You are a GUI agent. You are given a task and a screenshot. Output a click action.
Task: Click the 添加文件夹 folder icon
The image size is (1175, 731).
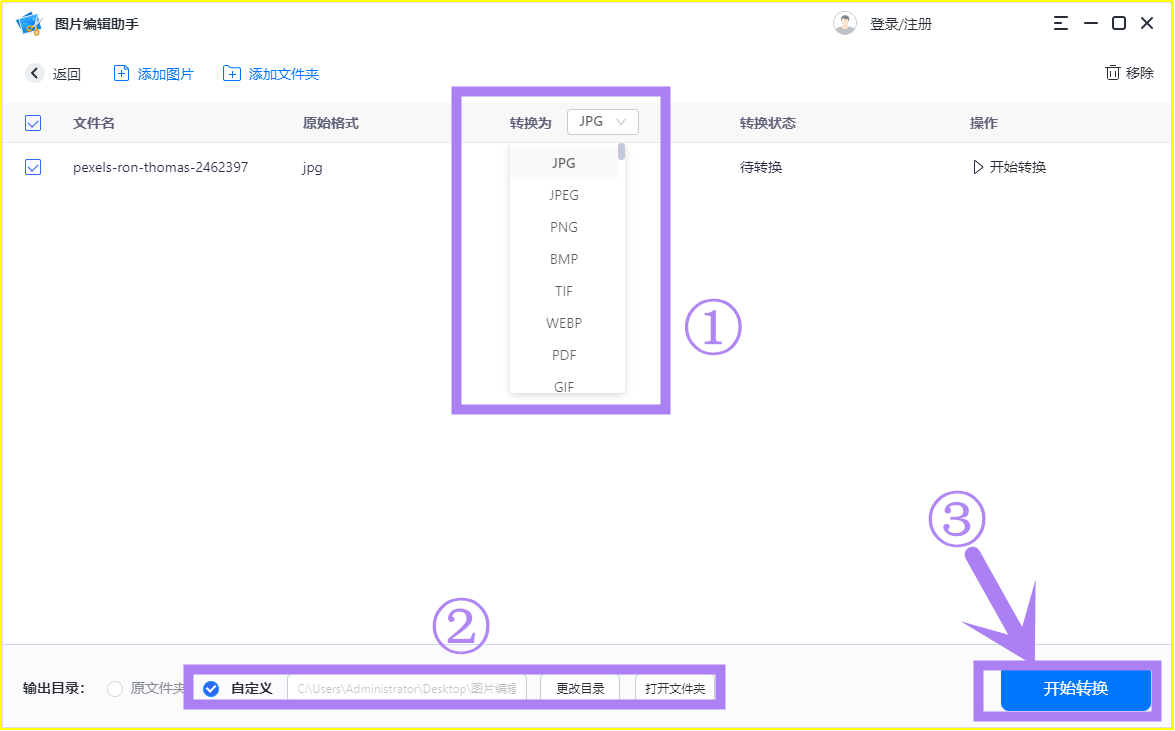232,73
